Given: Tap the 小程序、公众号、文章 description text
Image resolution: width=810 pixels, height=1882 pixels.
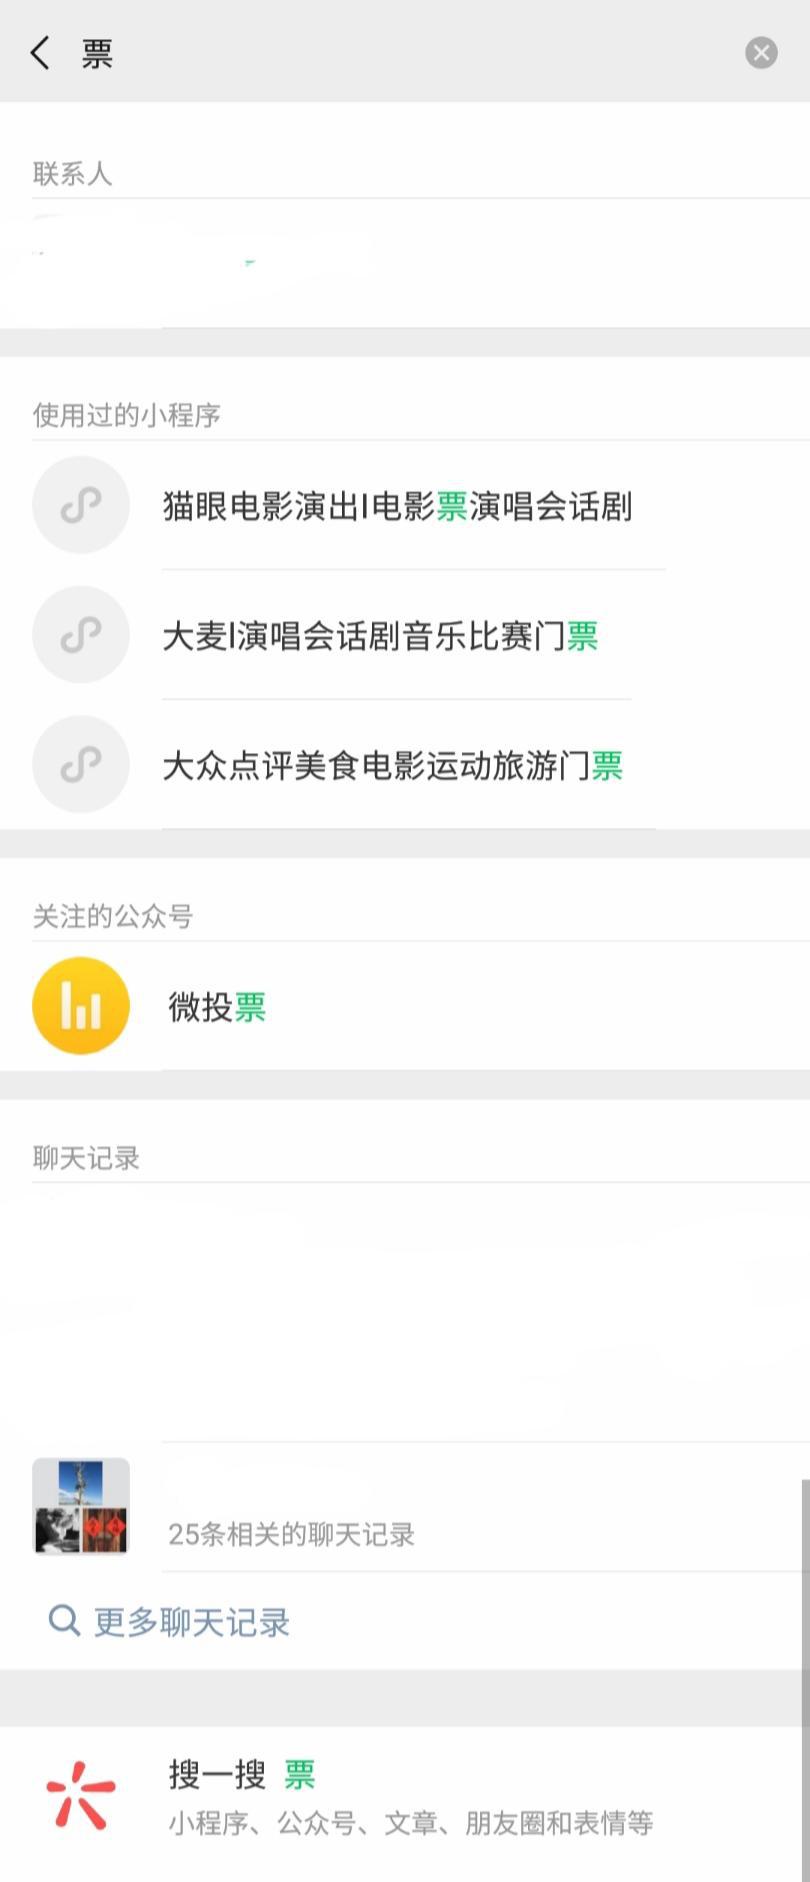Looking at the screenshot, I should 410,1823.
